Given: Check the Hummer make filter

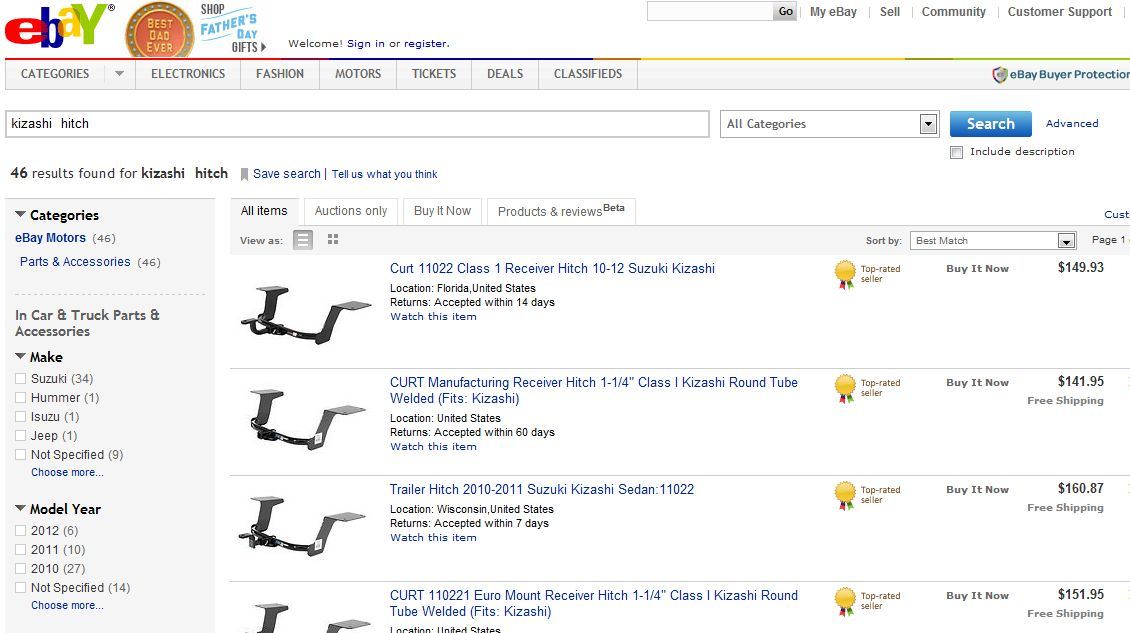Looking at the screenshot, I should click(21, 397).
